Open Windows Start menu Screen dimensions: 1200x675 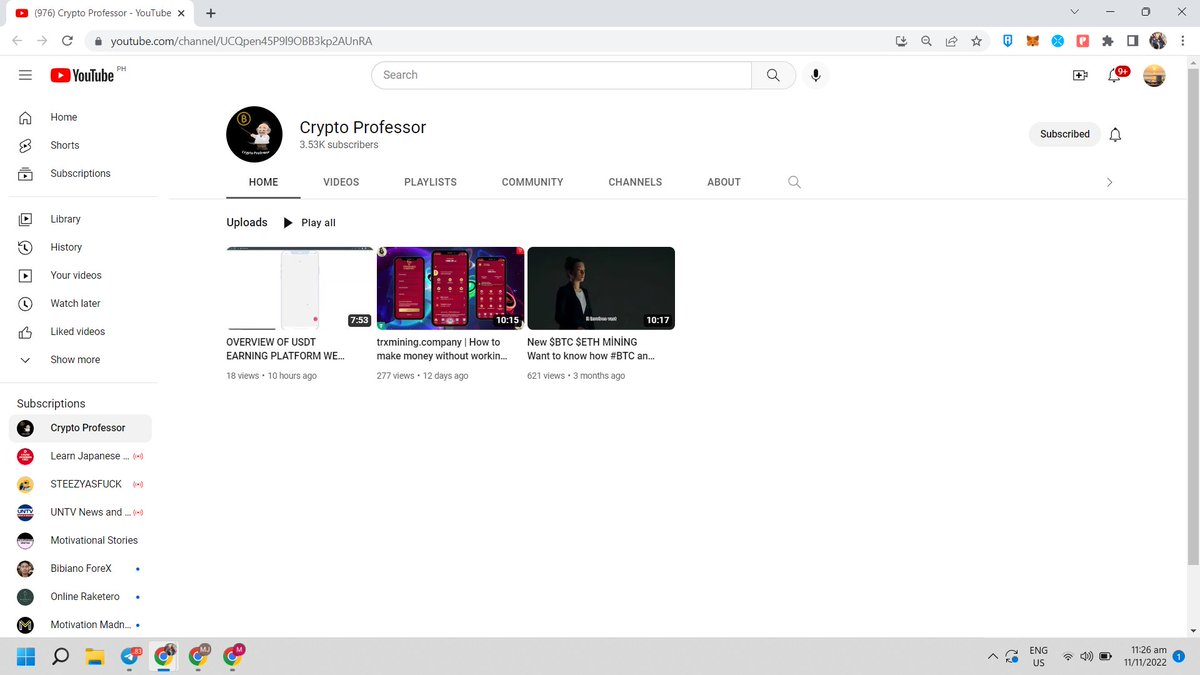pyautogui.click(x=25, y=657)
